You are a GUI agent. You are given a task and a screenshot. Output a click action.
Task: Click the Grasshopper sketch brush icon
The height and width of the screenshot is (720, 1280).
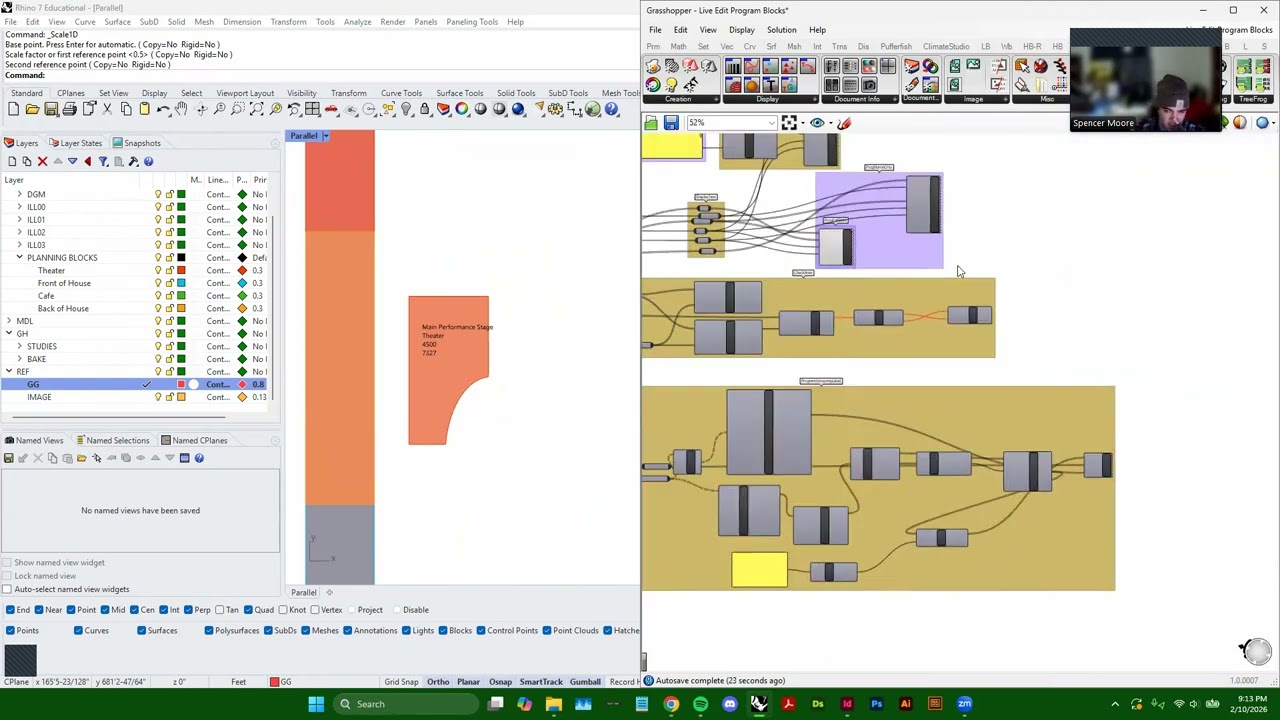(844, 123)
